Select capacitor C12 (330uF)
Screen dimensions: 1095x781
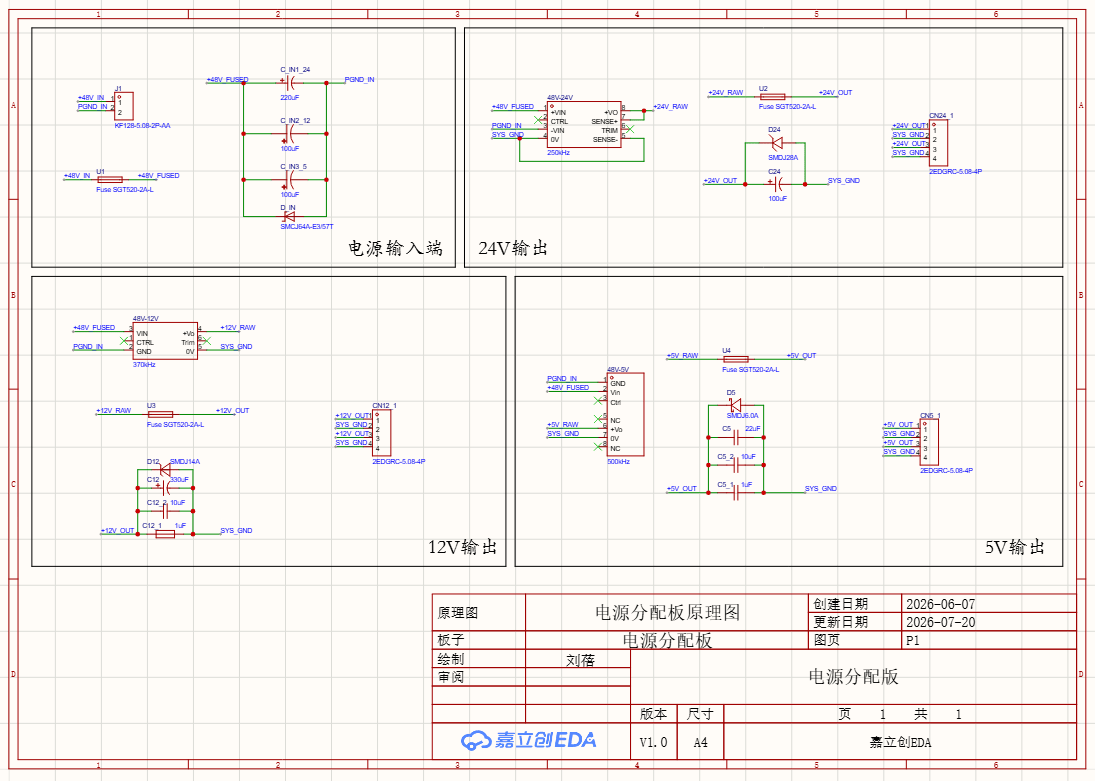point(165,487)
